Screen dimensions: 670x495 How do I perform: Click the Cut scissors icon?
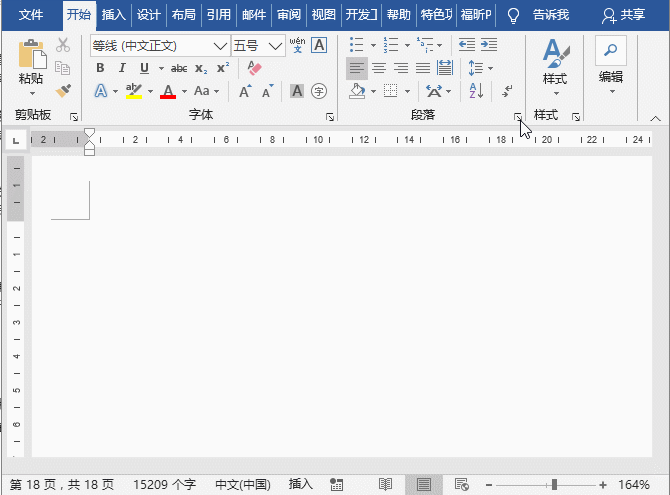(63, 44)
